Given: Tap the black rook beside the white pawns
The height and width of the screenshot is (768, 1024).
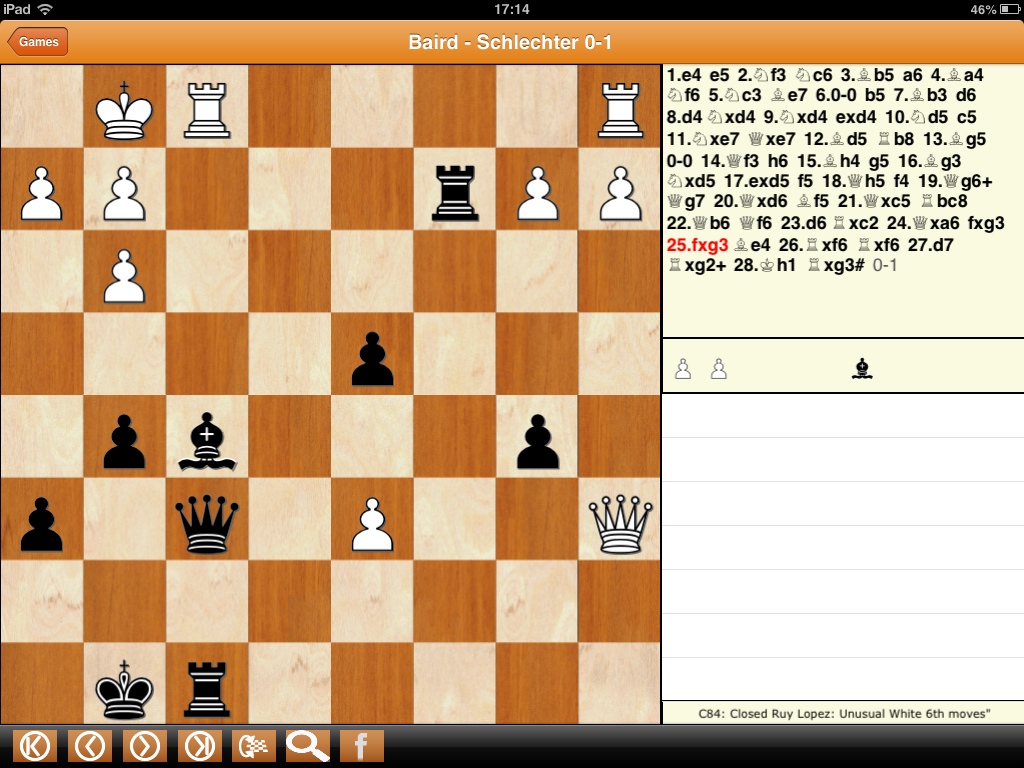Looking at the screenshot, I should (x=454, y=190).
